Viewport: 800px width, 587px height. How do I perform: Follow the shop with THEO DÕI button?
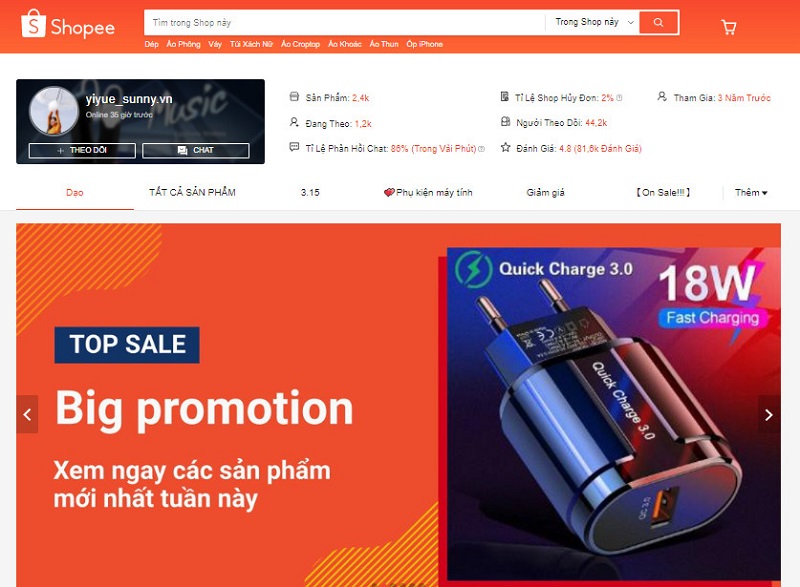coord(82,150)
